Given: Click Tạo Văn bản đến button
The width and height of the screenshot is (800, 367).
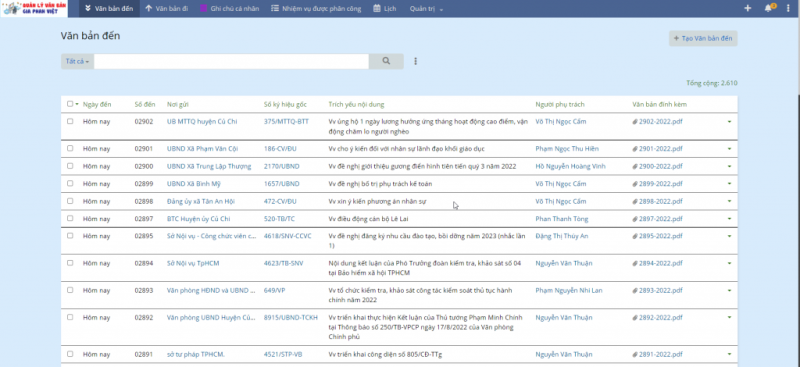Looking at the screenshot, I should coord(703,38).
